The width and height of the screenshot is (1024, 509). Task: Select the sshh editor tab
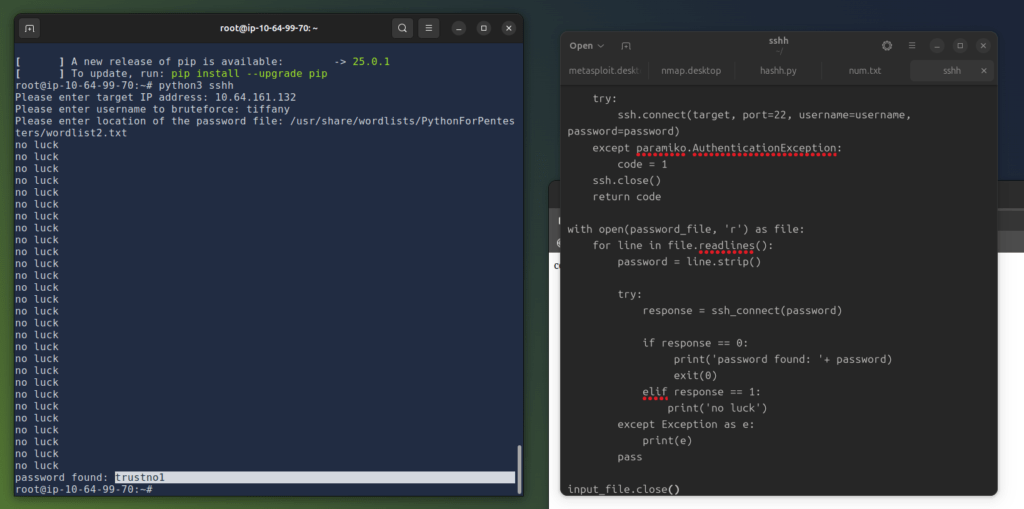pyautogui.click(x=952, y=71)
